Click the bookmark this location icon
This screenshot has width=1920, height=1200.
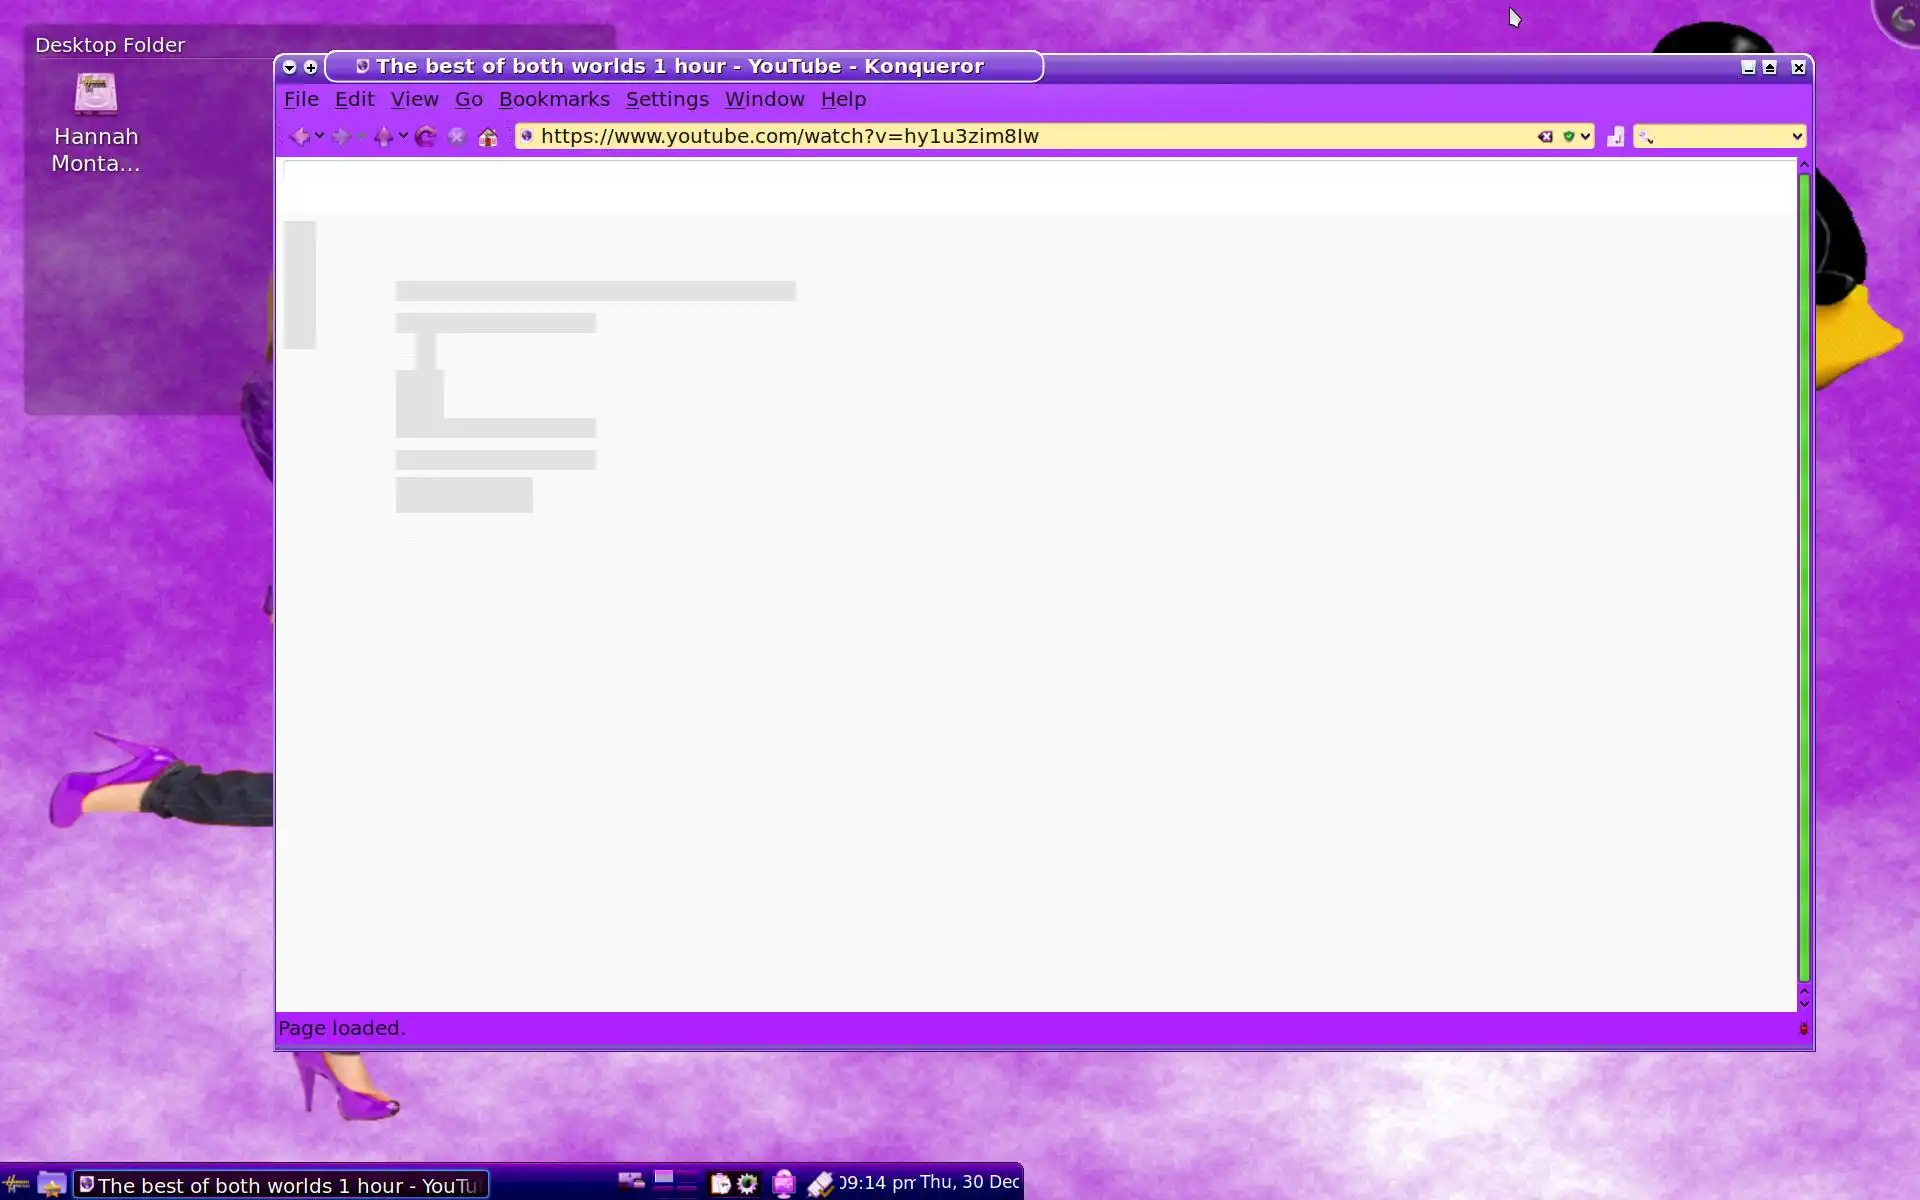click(x=1615, y=137)
